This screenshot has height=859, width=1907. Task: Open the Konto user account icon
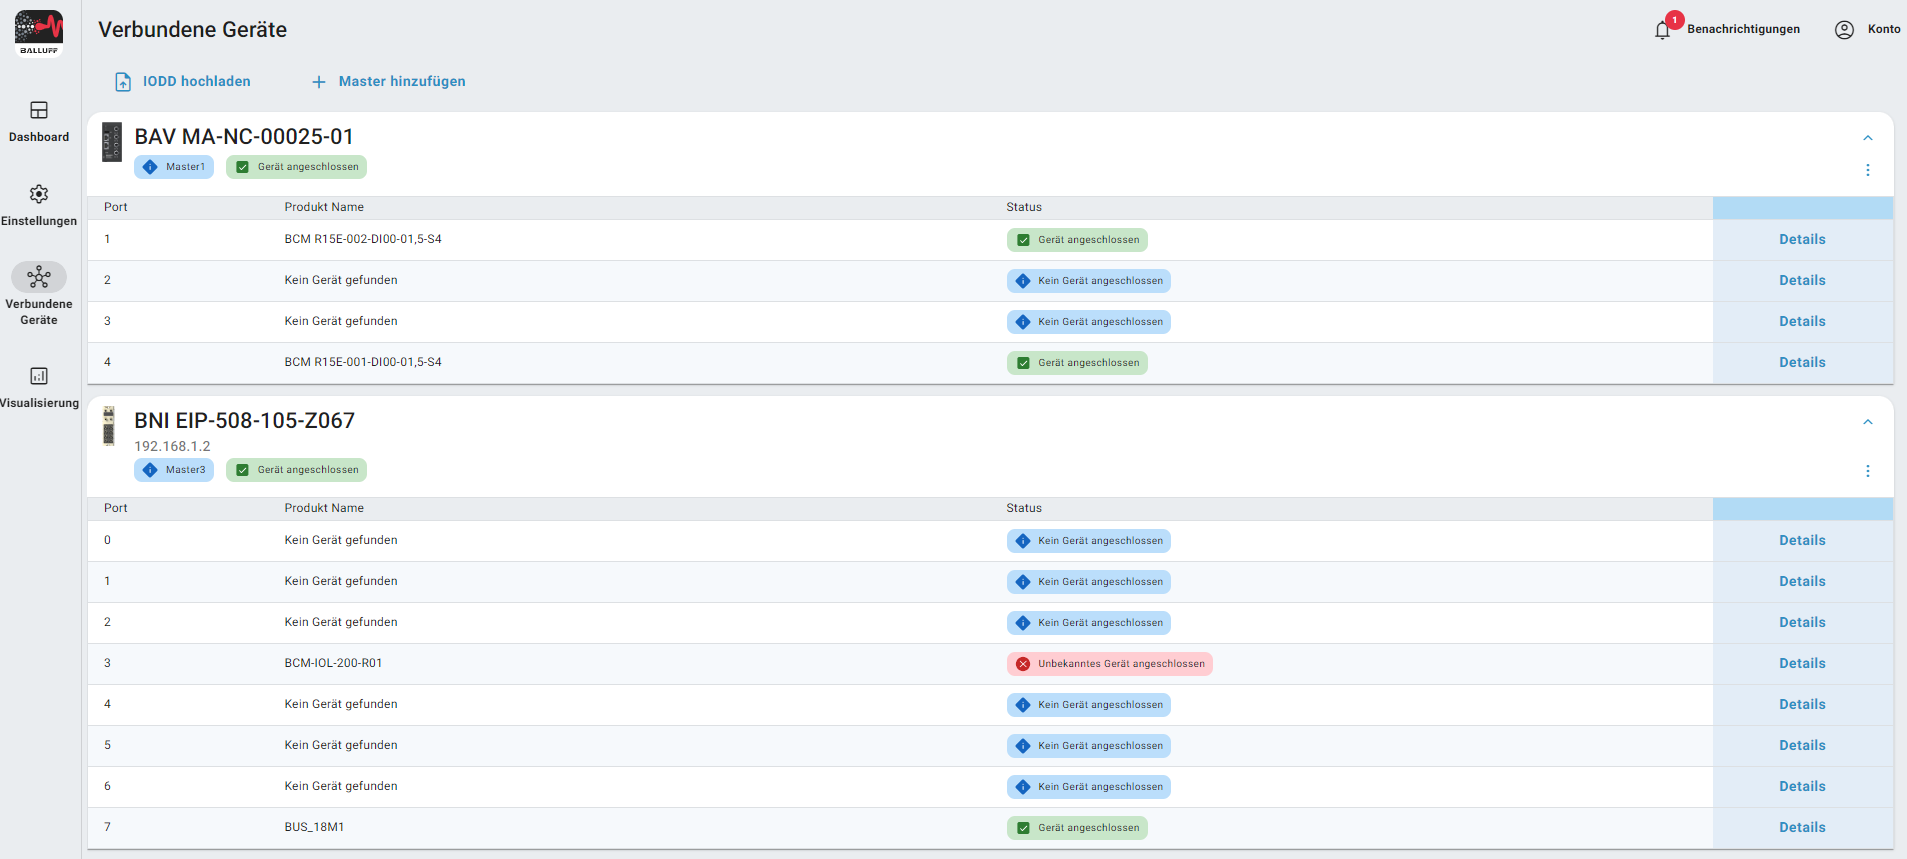pyautogui.click(x=1844, y=30)
